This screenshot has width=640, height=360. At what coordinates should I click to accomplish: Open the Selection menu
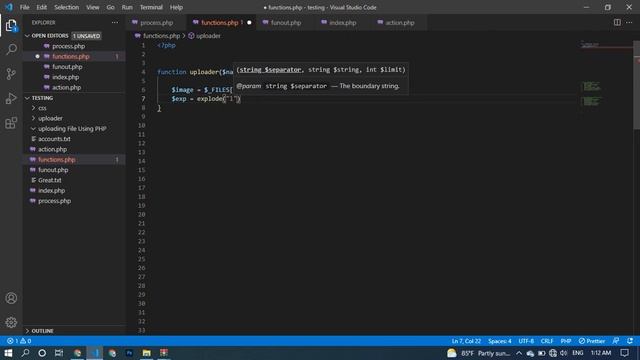point(67,7)
